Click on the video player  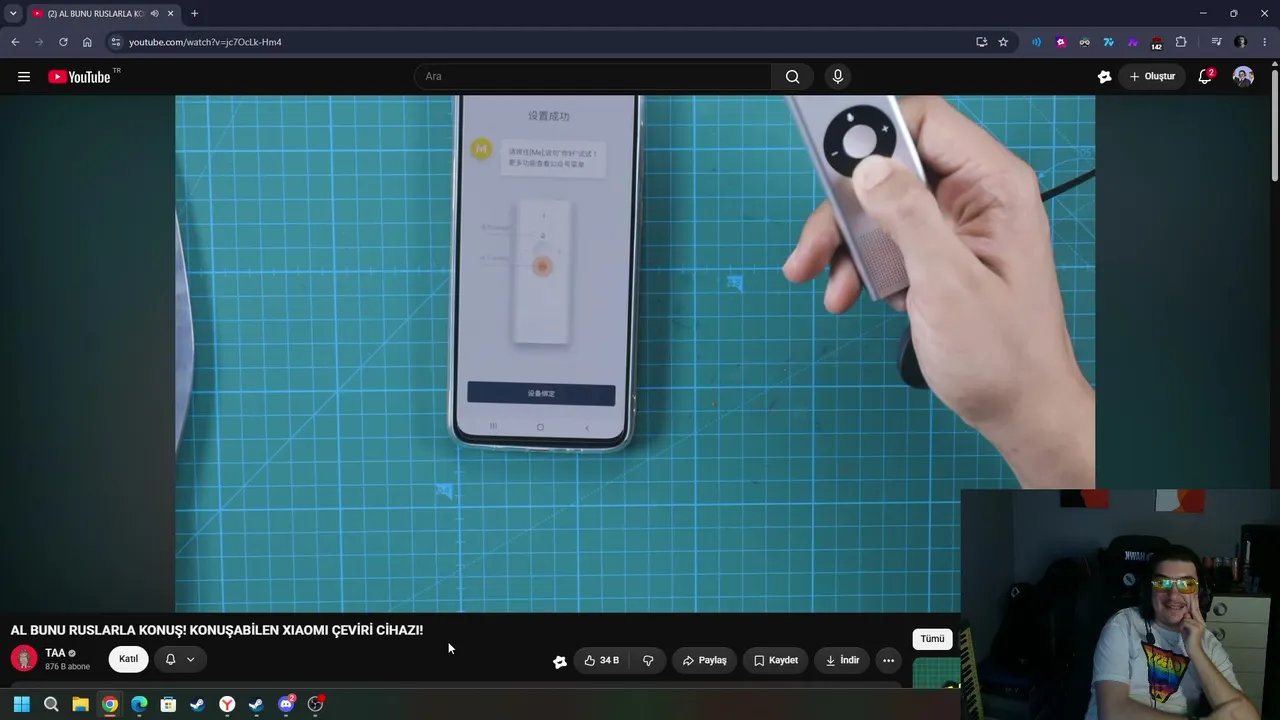[635, 353]
